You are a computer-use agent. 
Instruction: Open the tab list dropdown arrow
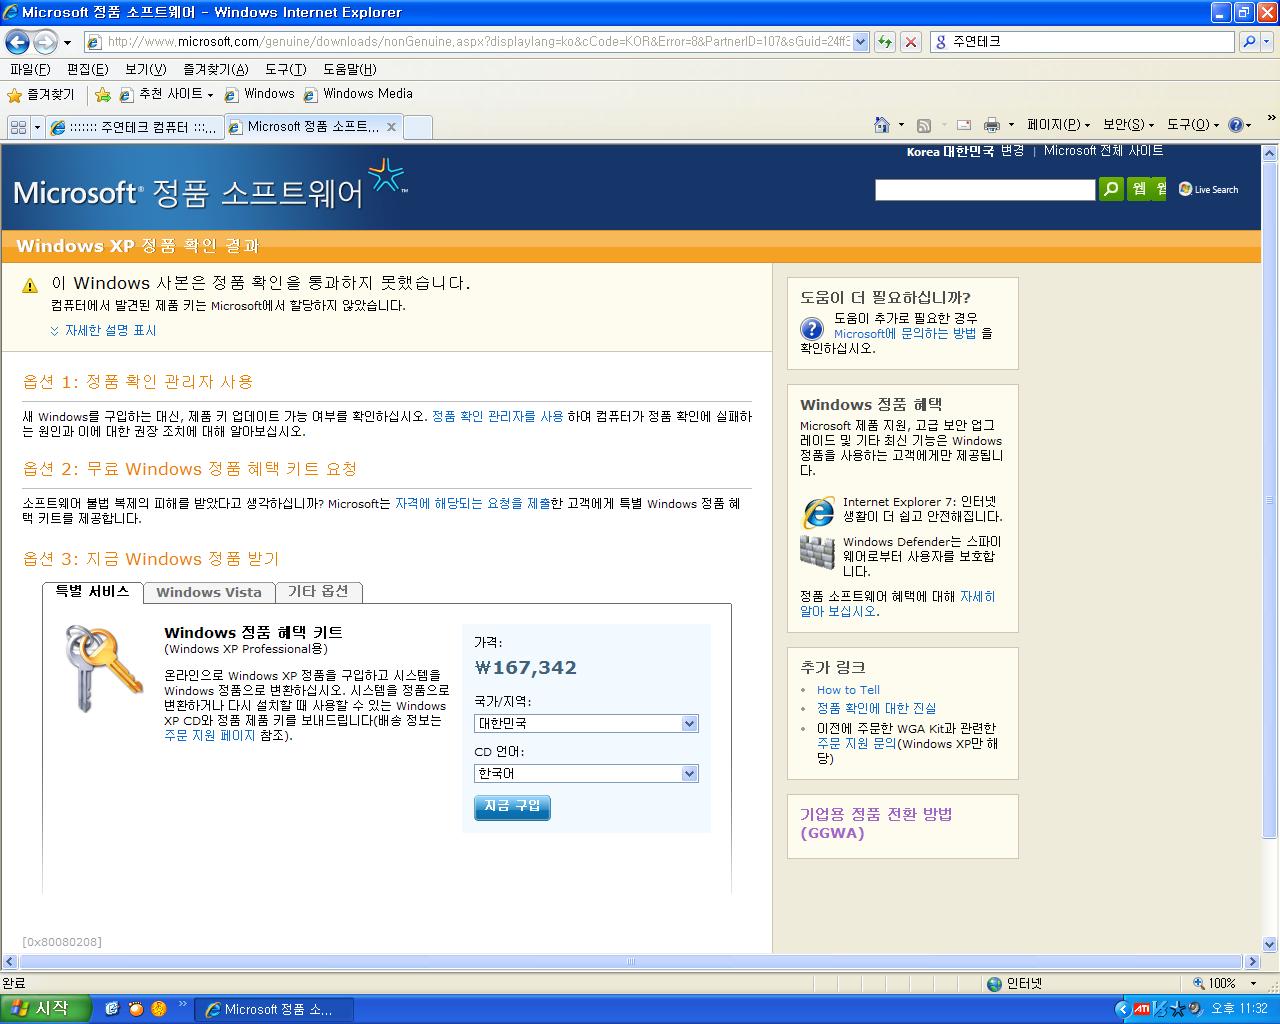tap(37, 127)
